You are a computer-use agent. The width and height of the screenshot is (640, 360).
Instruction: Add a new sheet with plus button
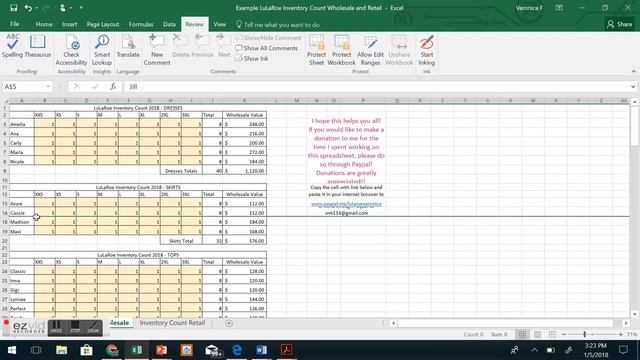click(229, 323)
